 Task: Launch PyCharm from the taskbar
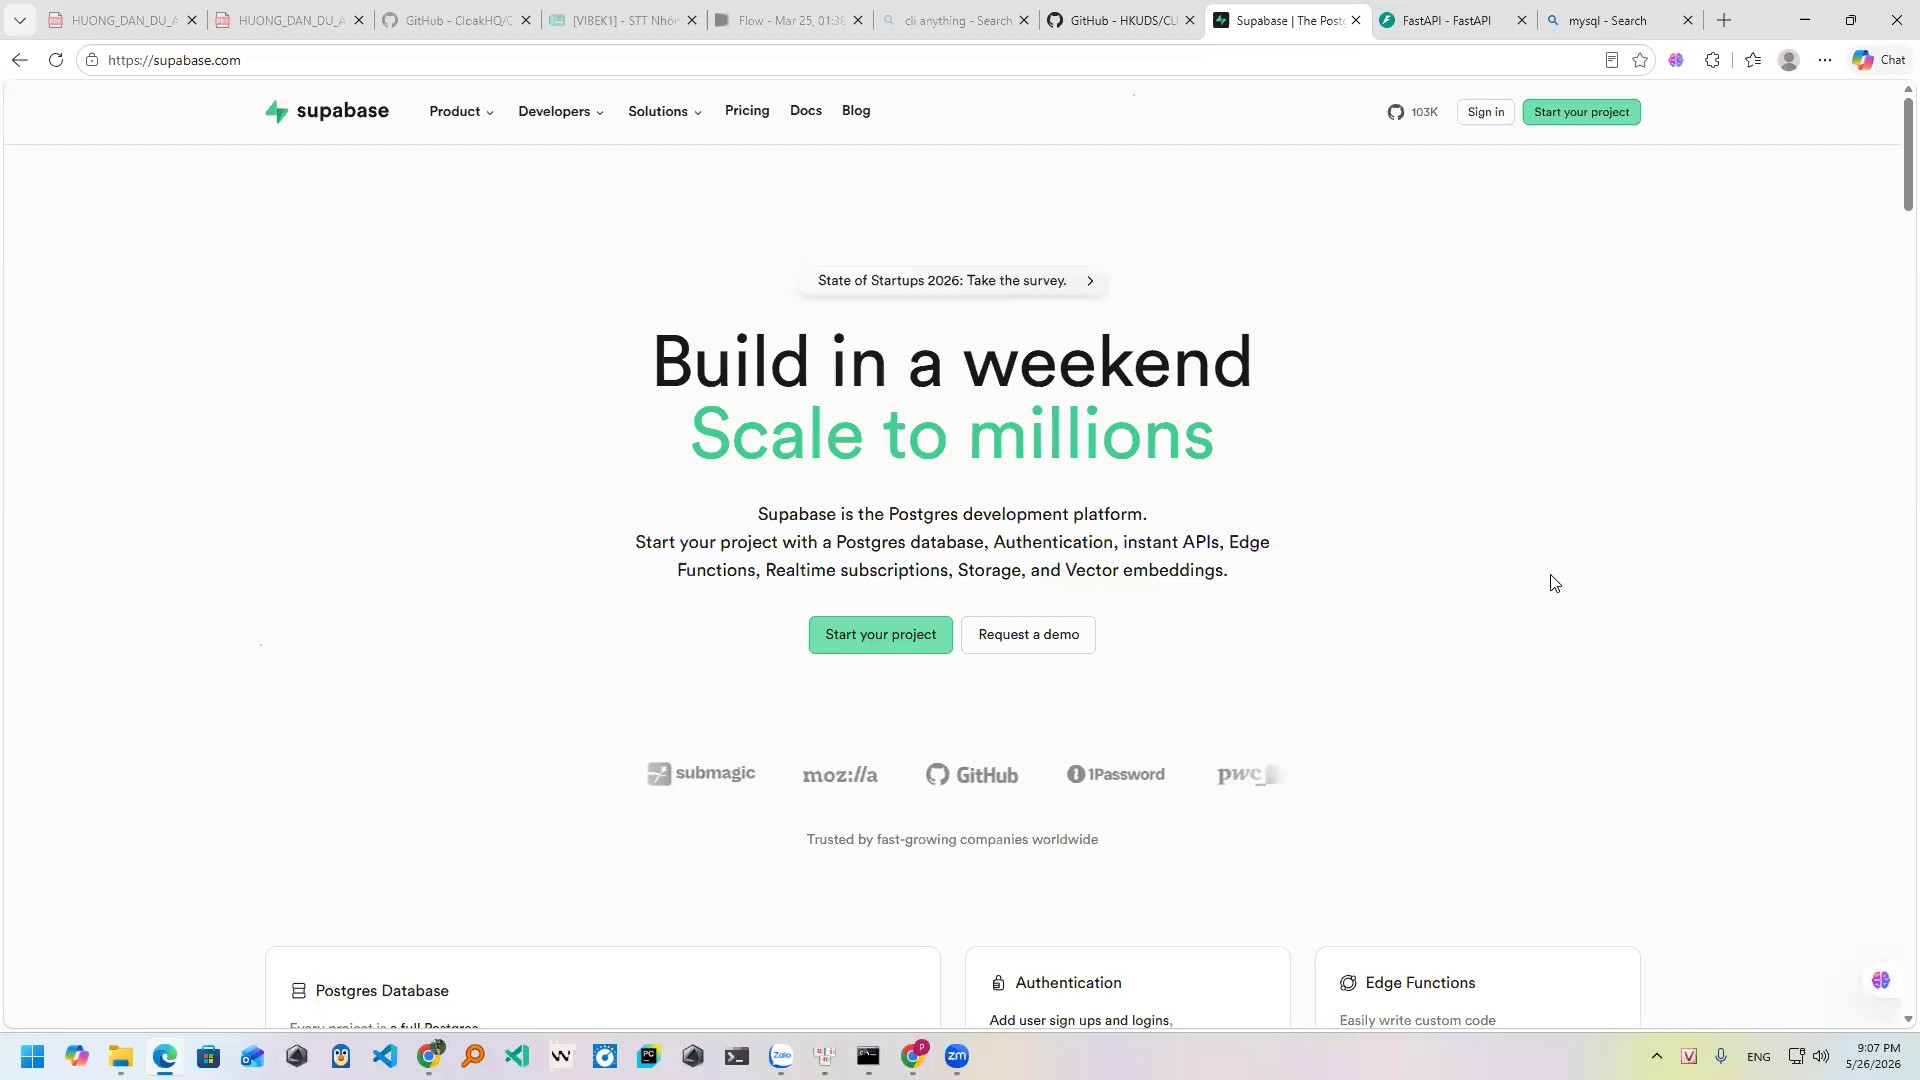pos(649,1056)
